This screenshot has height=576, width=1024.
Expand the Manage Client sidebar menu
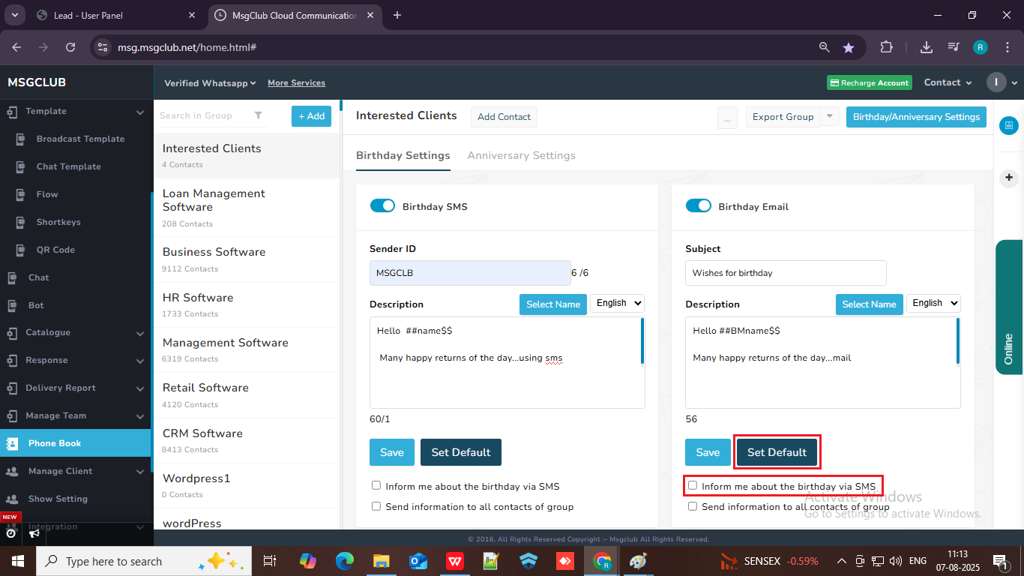pyautogui.click(x=76, y=471)
